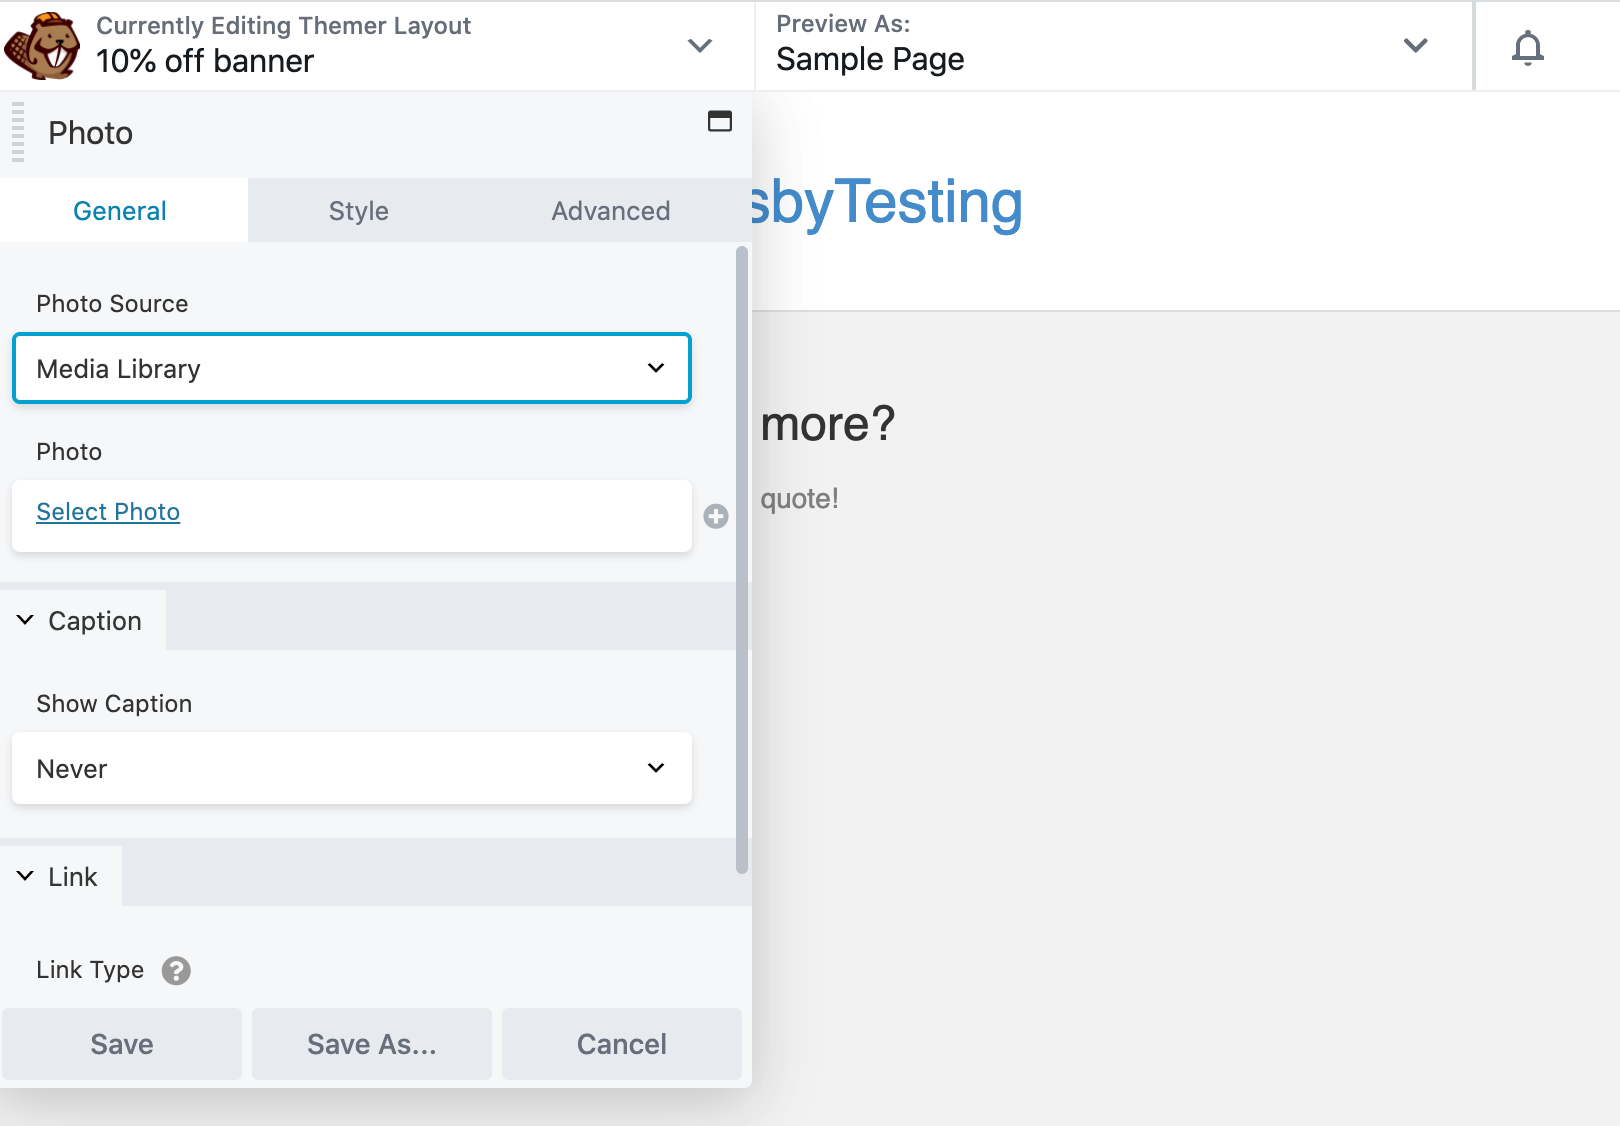This screenshot has height=1126, width=1620.
Task: Open the notifications bell
Action: click(1527, 46)
